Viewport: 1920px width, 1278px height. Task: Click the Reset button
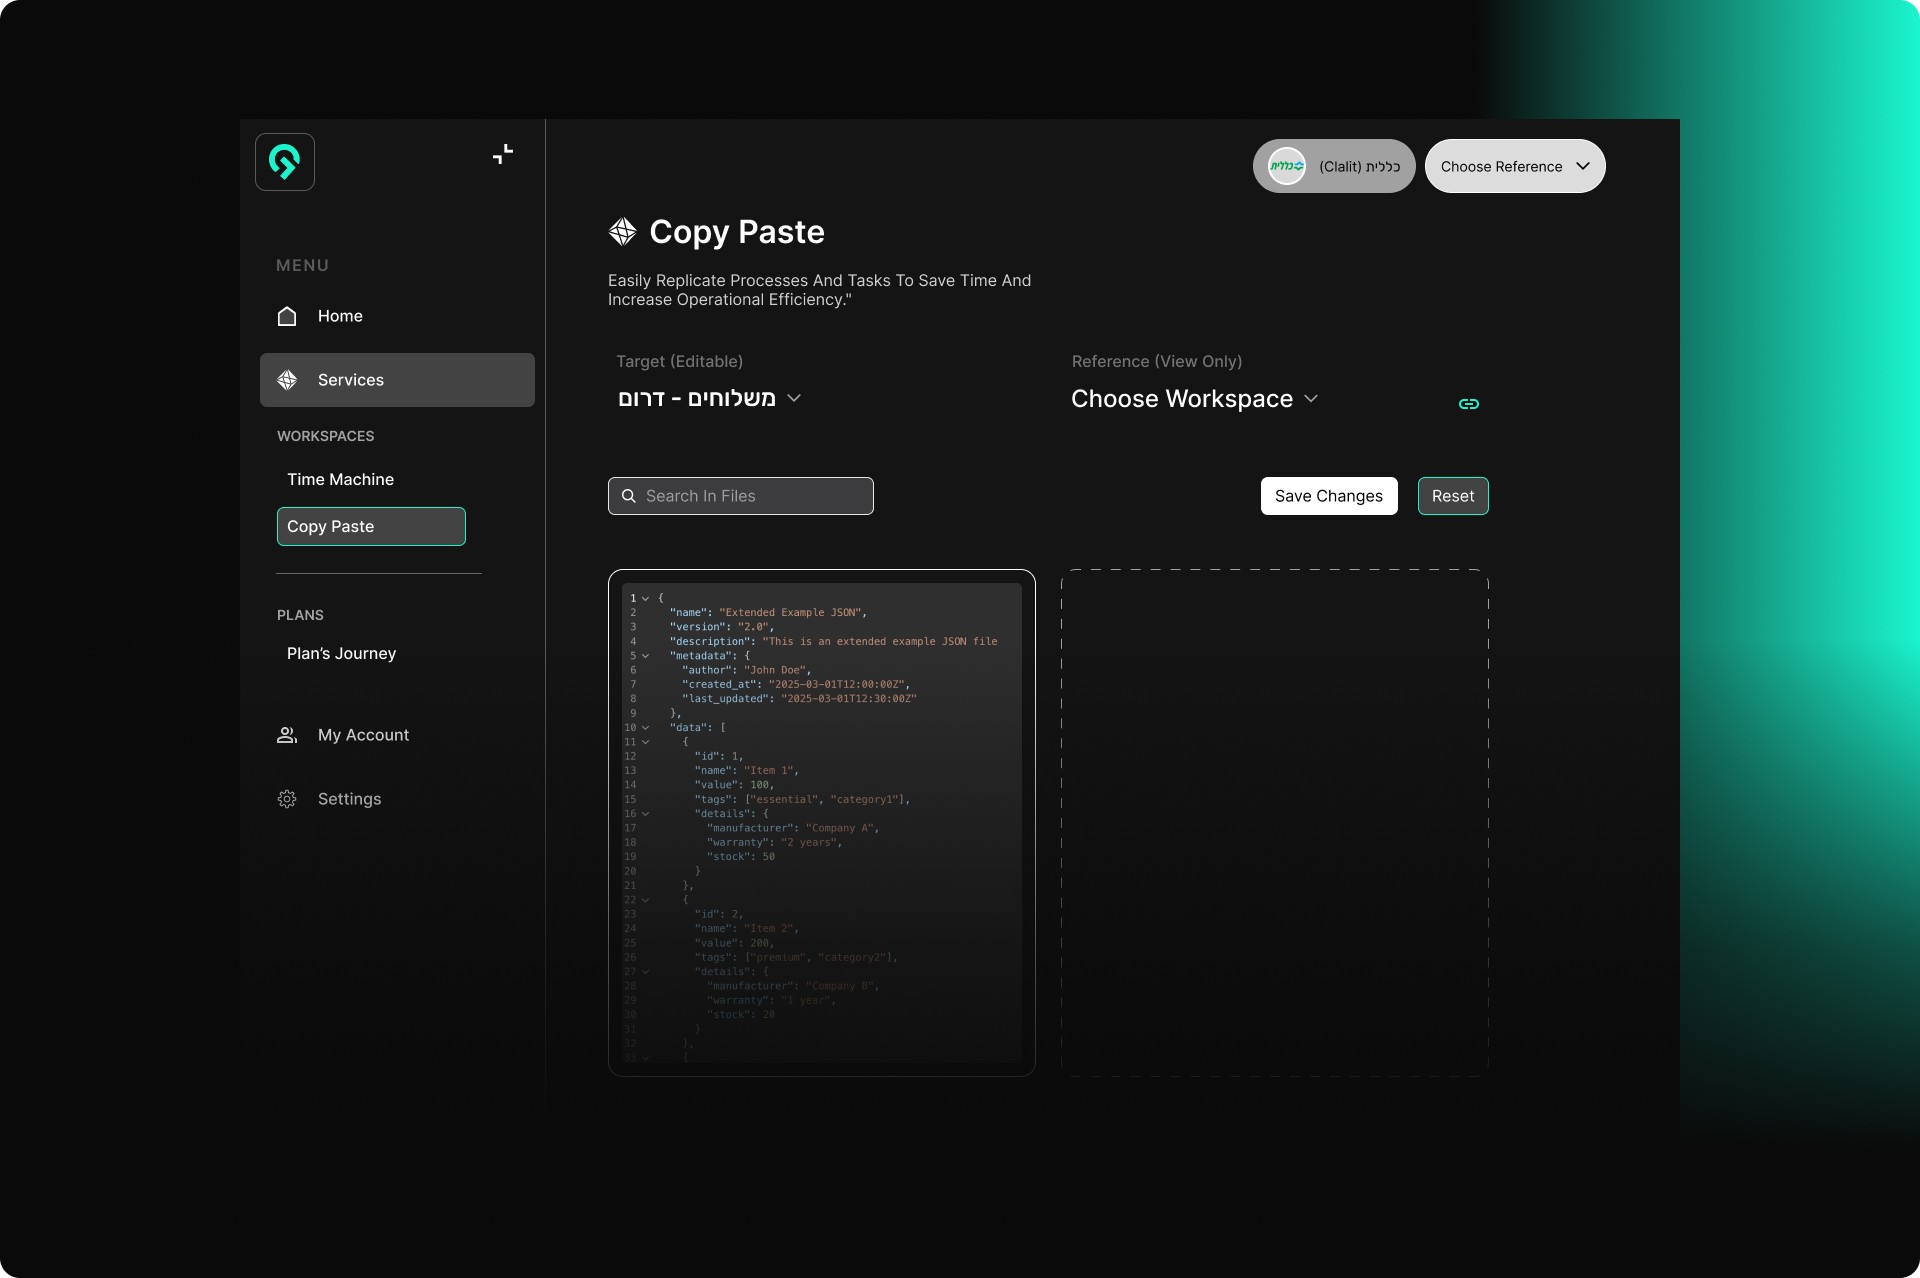(1453, 496)
